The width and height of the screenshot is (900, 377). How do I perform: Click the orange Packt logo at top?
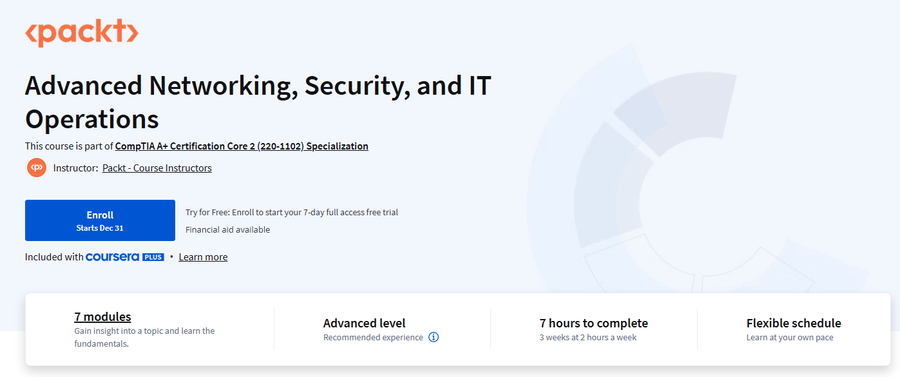point(82,33)
